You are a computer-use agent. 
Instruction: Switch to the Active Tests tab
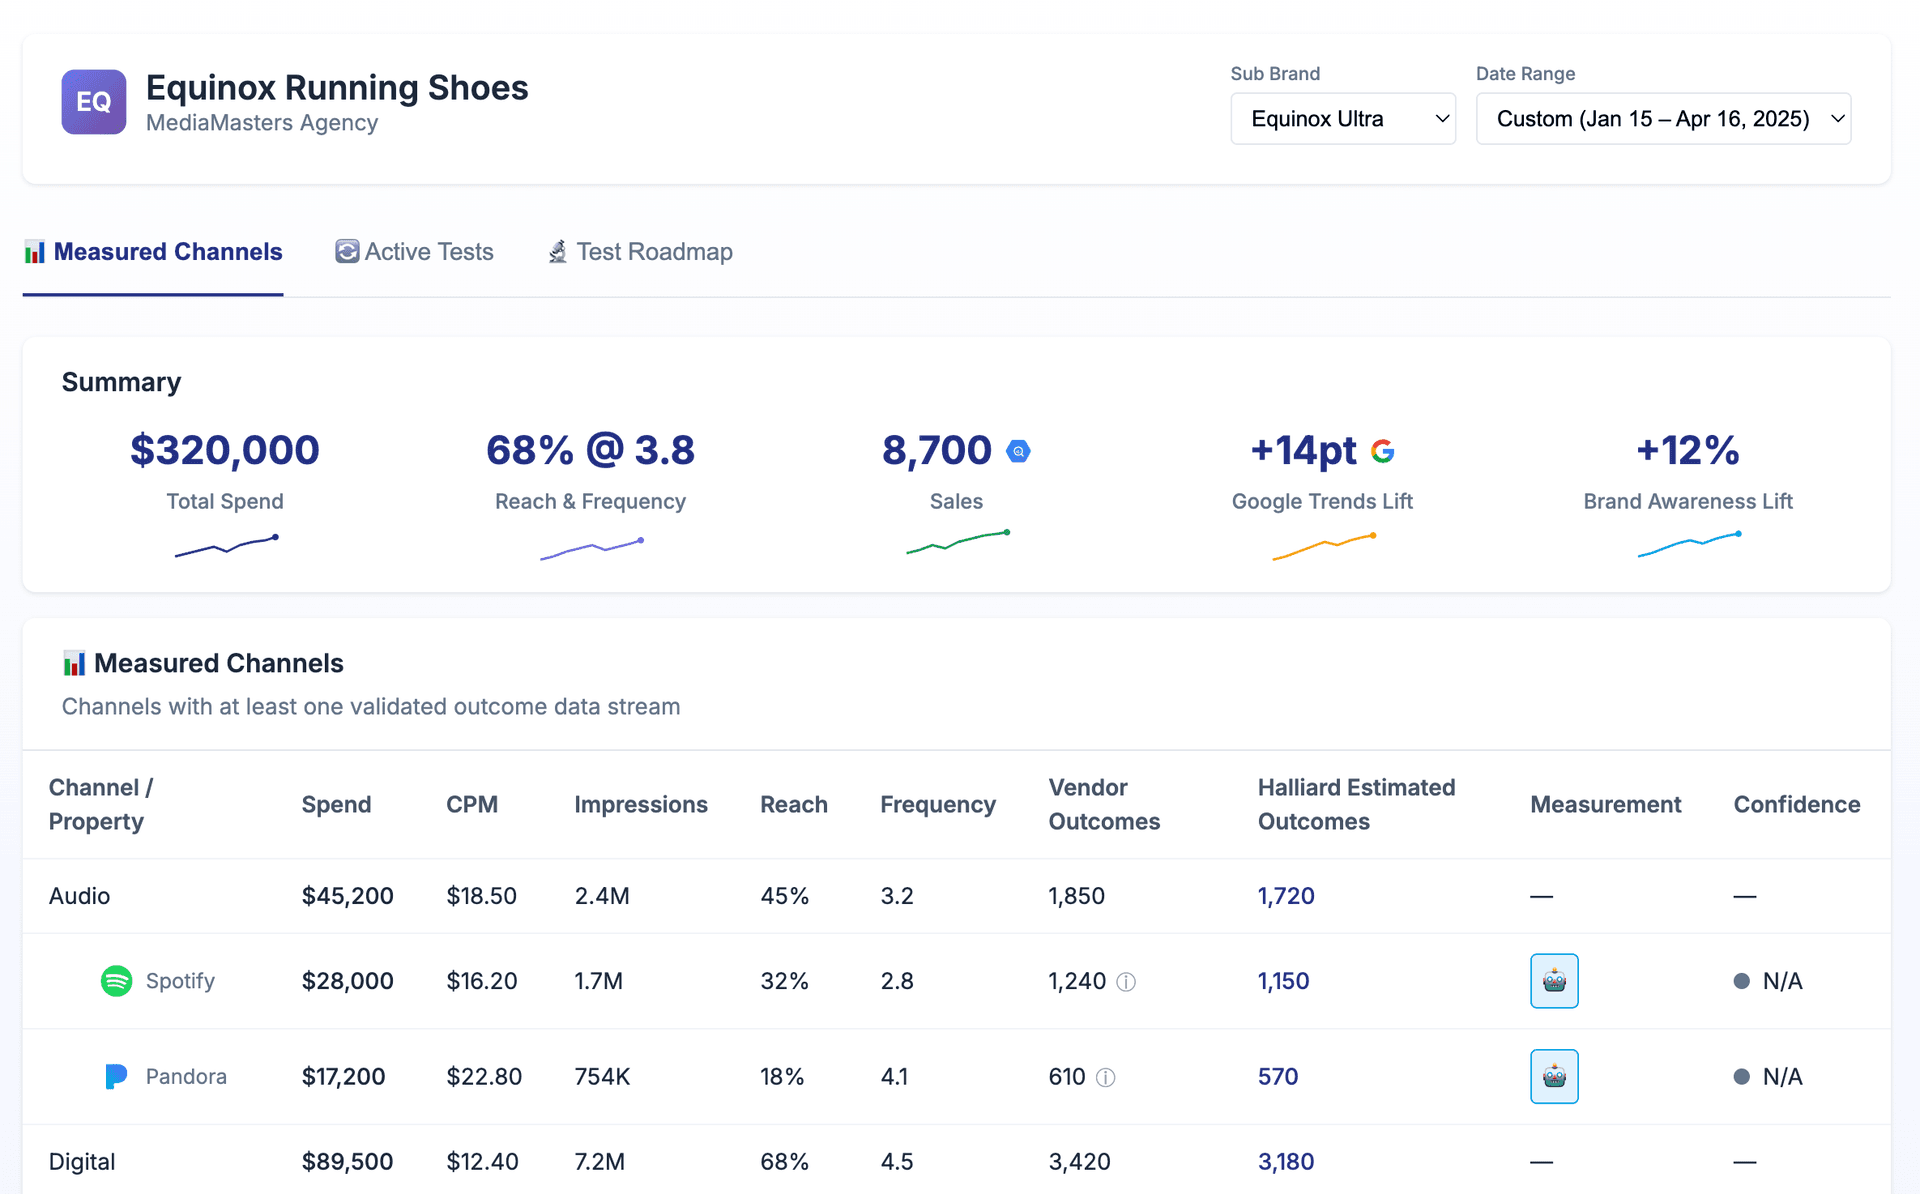(414, 252)
